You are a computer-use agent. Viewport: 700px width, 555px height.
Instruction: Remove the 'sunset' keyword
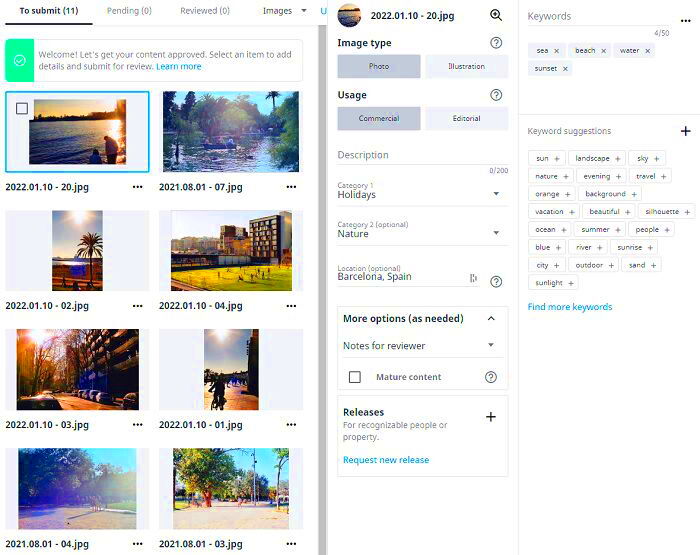pyautogui.click(x=565, y=69)
